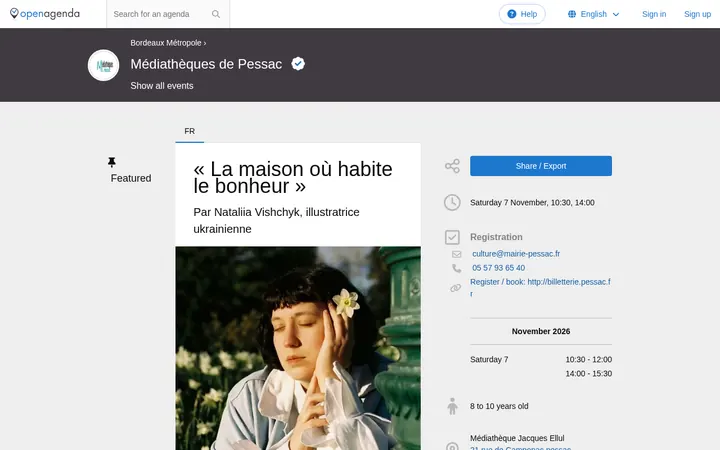
Task: Click the search magnifier icon
Action: pyautogui.click(x=216, y=14)
